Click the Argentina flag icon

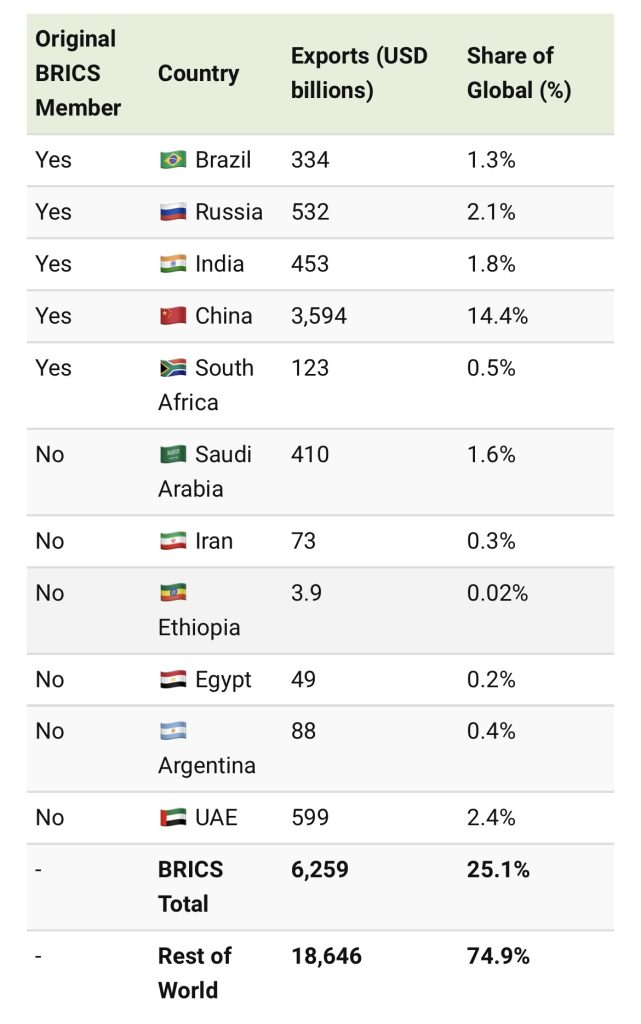tap(173, 732)
